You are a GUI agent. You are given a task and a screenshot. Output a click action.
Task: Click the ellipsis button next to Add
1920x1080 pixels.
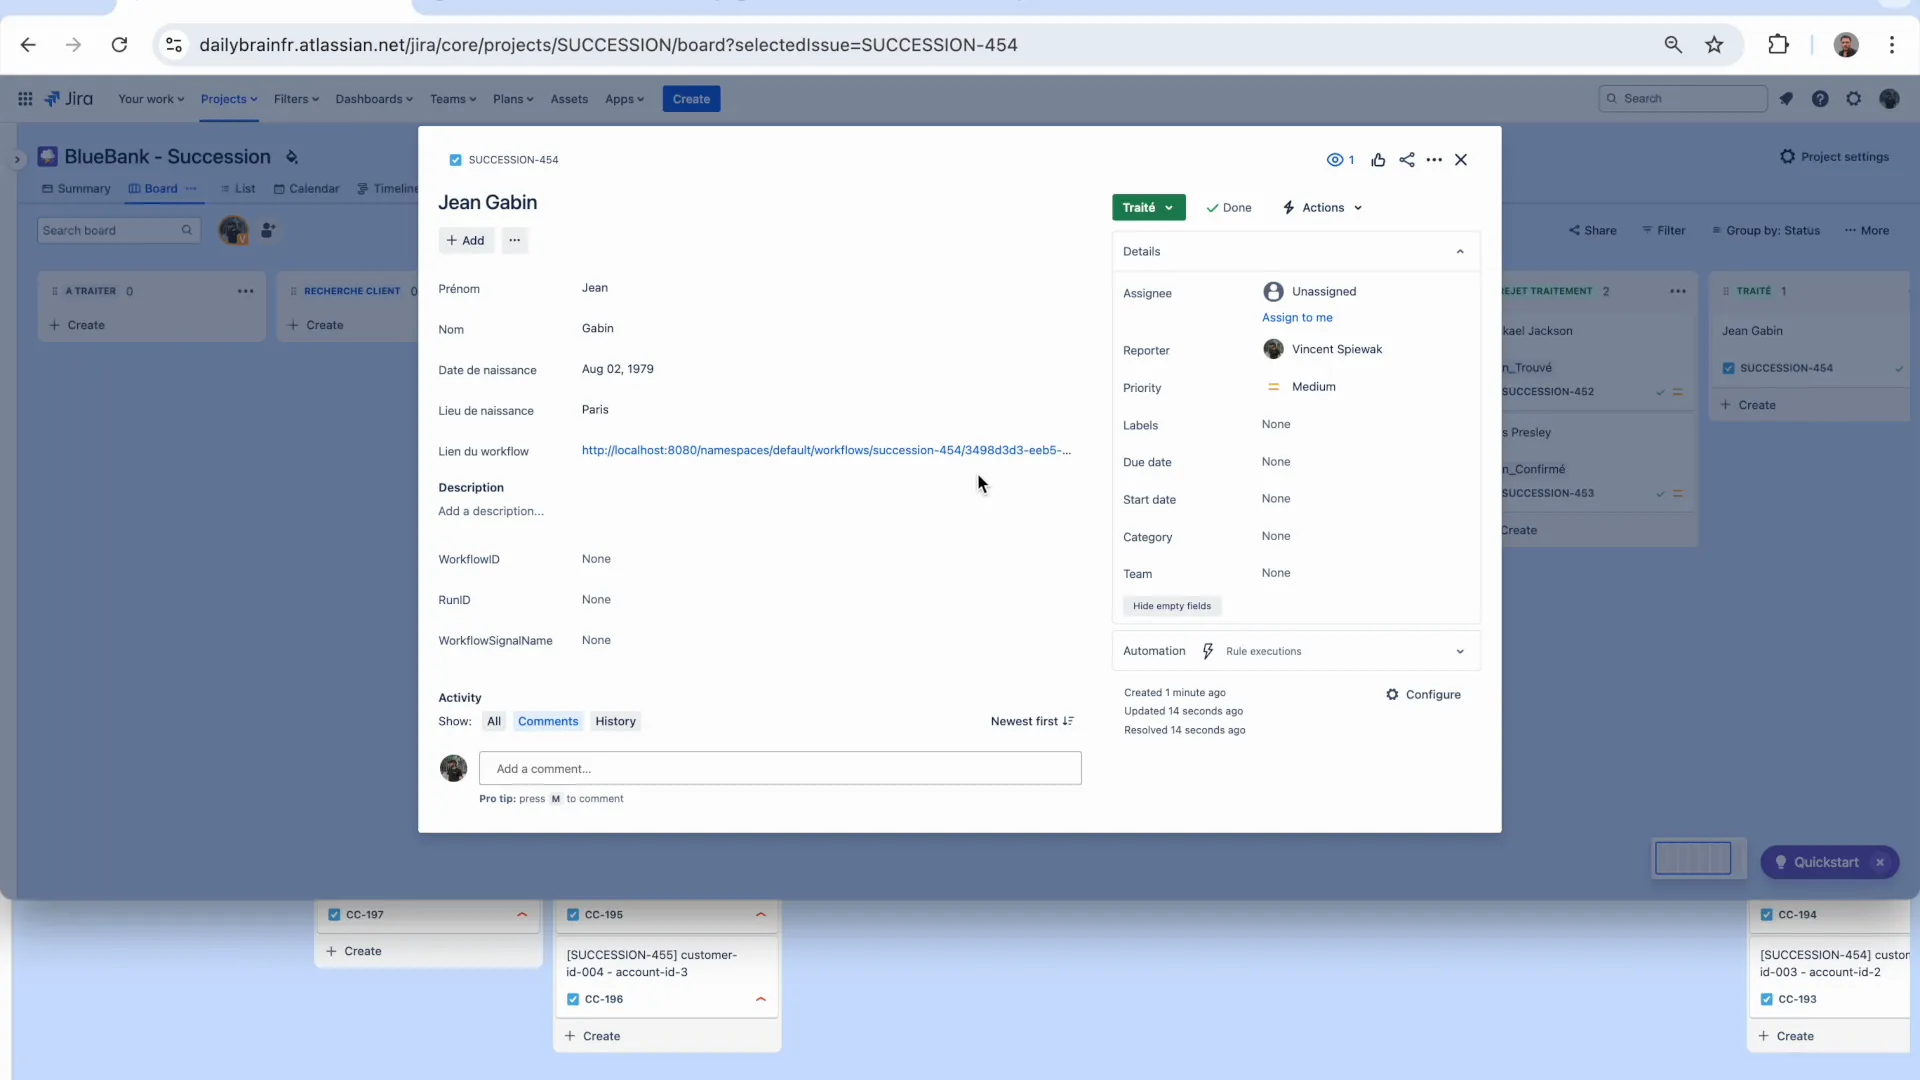pos(514,240)
